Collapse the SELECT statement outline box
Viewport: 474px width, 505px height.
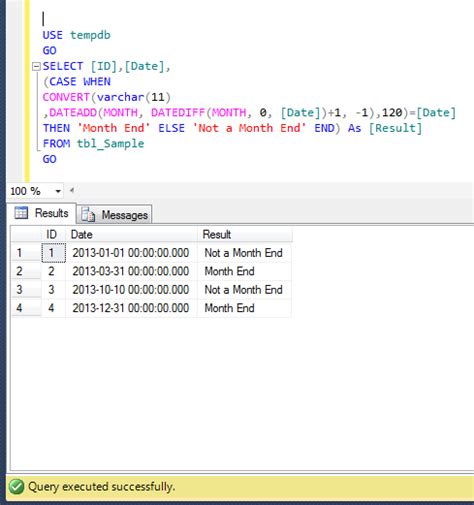coord(36,67)
